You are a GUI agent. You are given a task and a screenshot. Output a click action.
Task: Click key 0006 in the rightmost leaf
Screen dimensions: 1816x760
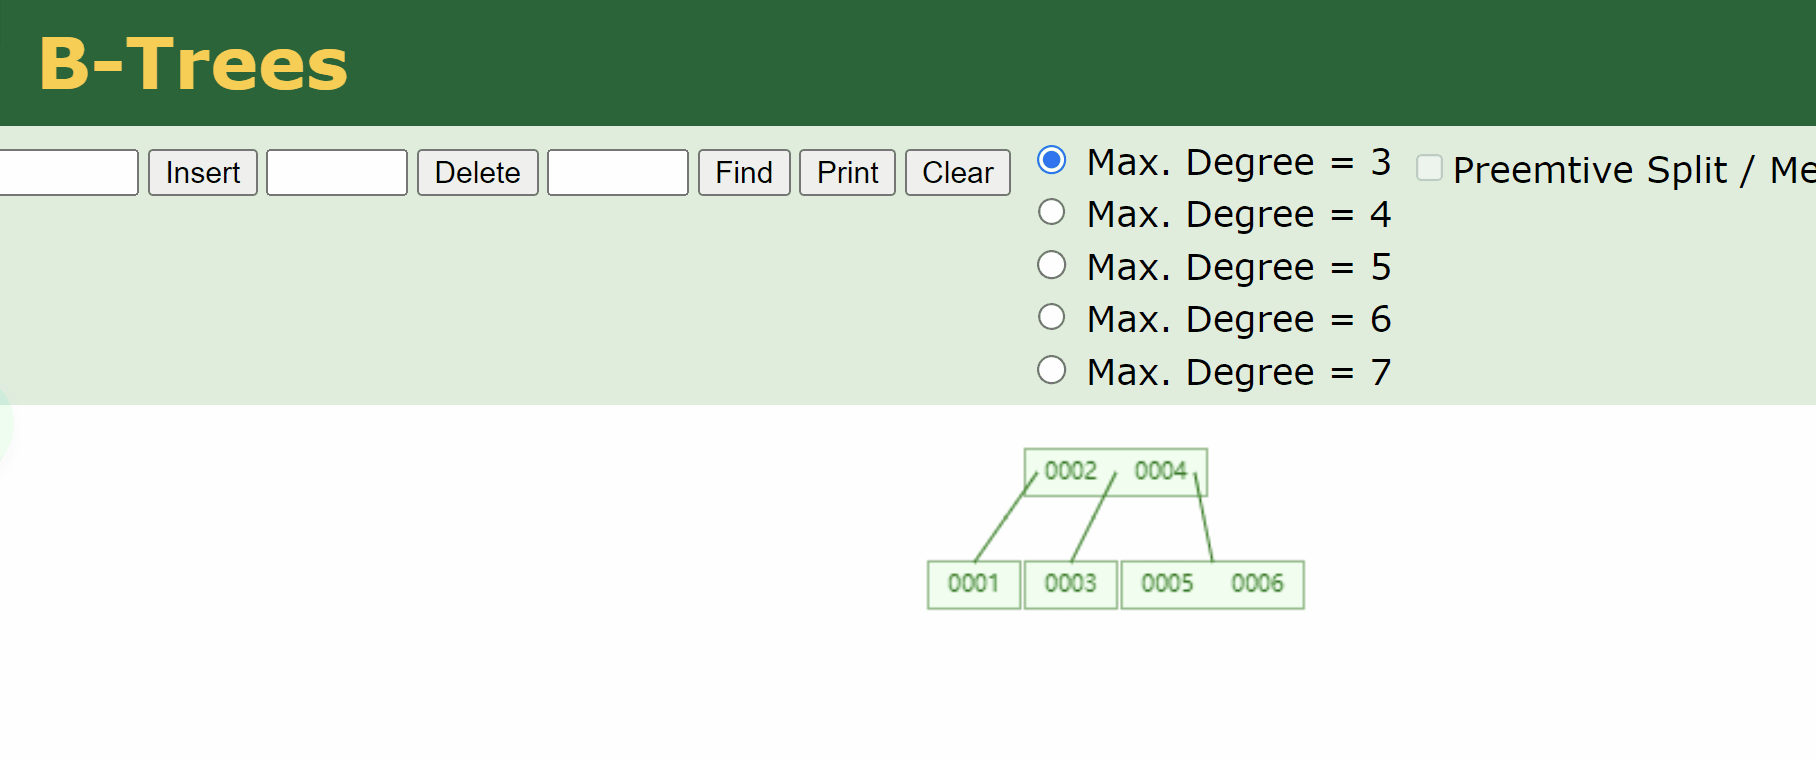coord(1257,584)
